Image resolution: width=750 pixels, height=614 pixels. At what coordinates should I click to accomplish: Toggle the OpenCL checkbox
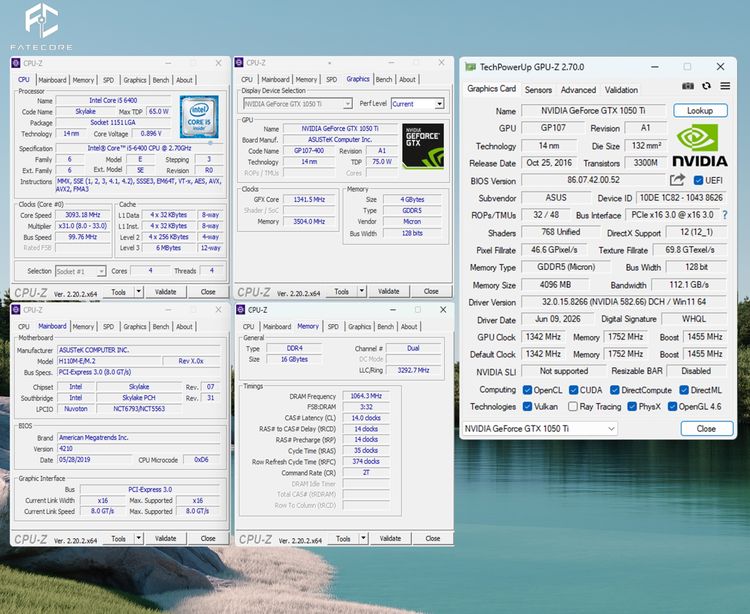[527, 390]
